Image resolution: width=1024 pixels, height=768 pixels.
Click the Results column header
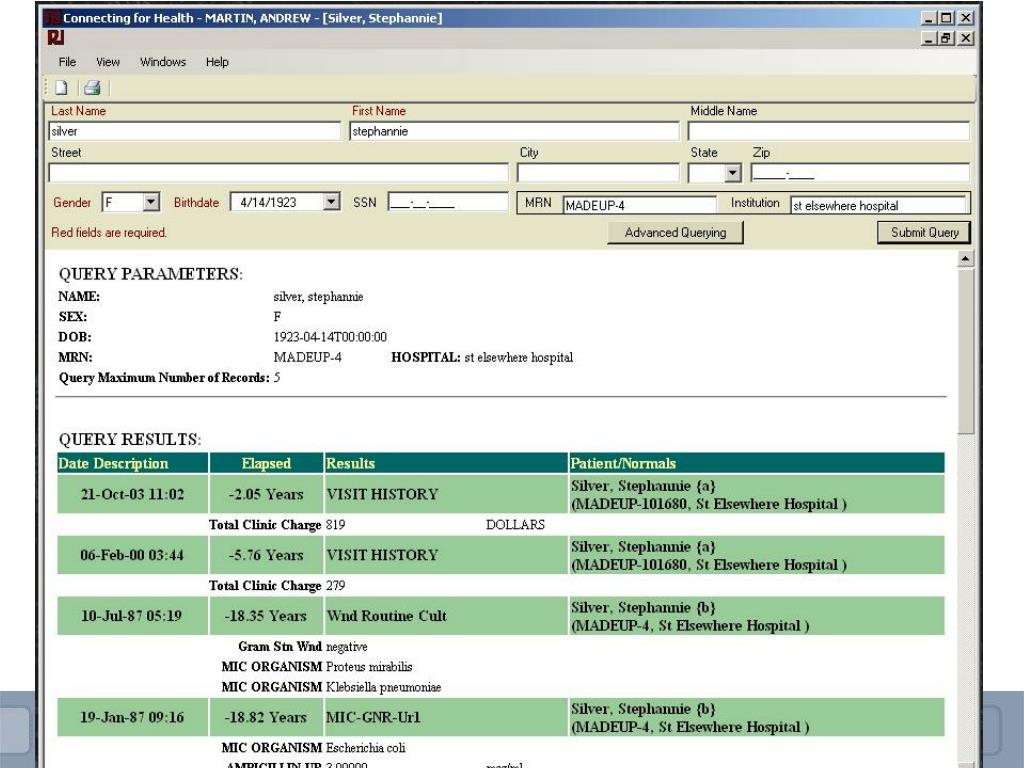point(446,463)
